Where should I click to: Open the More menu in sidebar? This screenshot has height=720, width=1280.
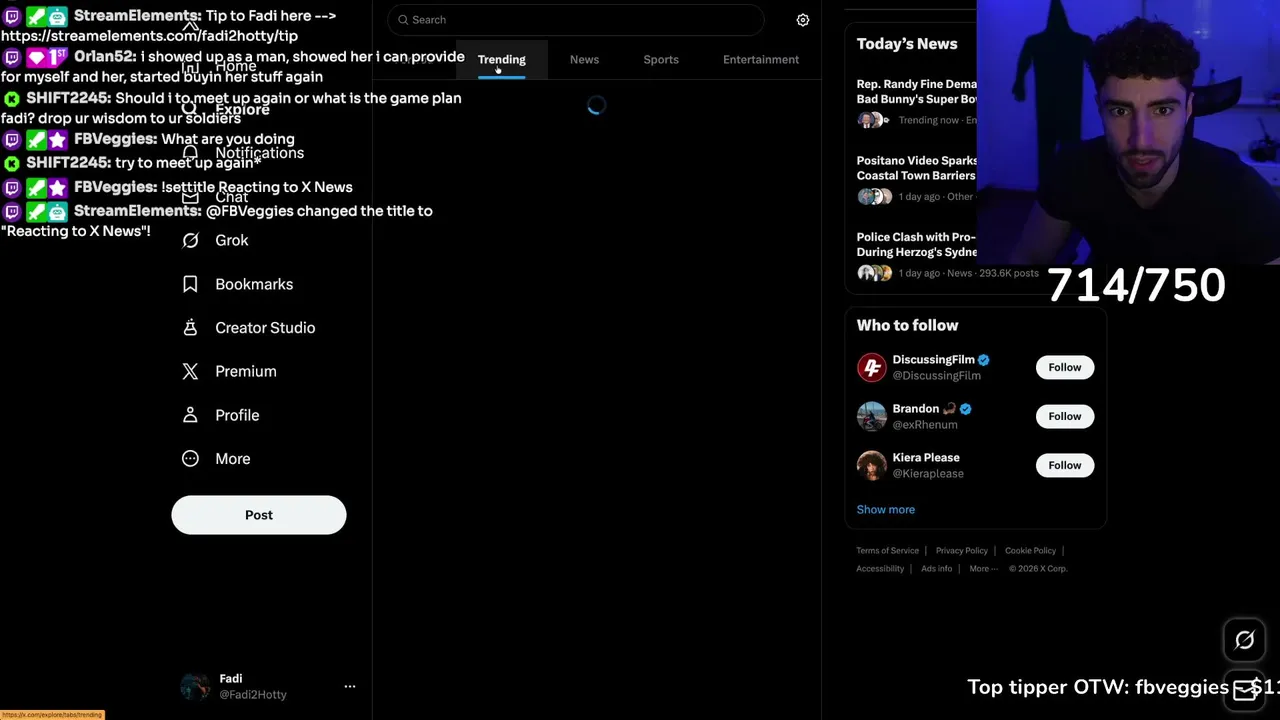click(x=216, y=459)
